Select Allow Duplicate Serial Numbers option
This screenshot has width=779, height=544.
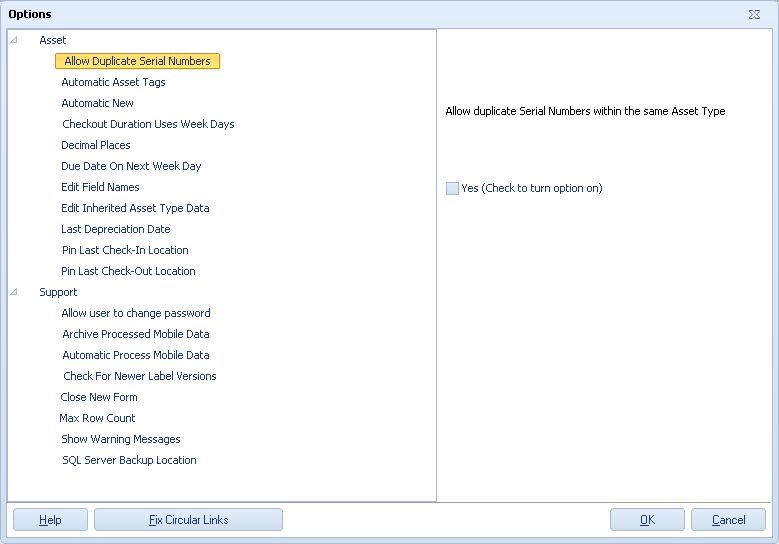click(137, 61)
